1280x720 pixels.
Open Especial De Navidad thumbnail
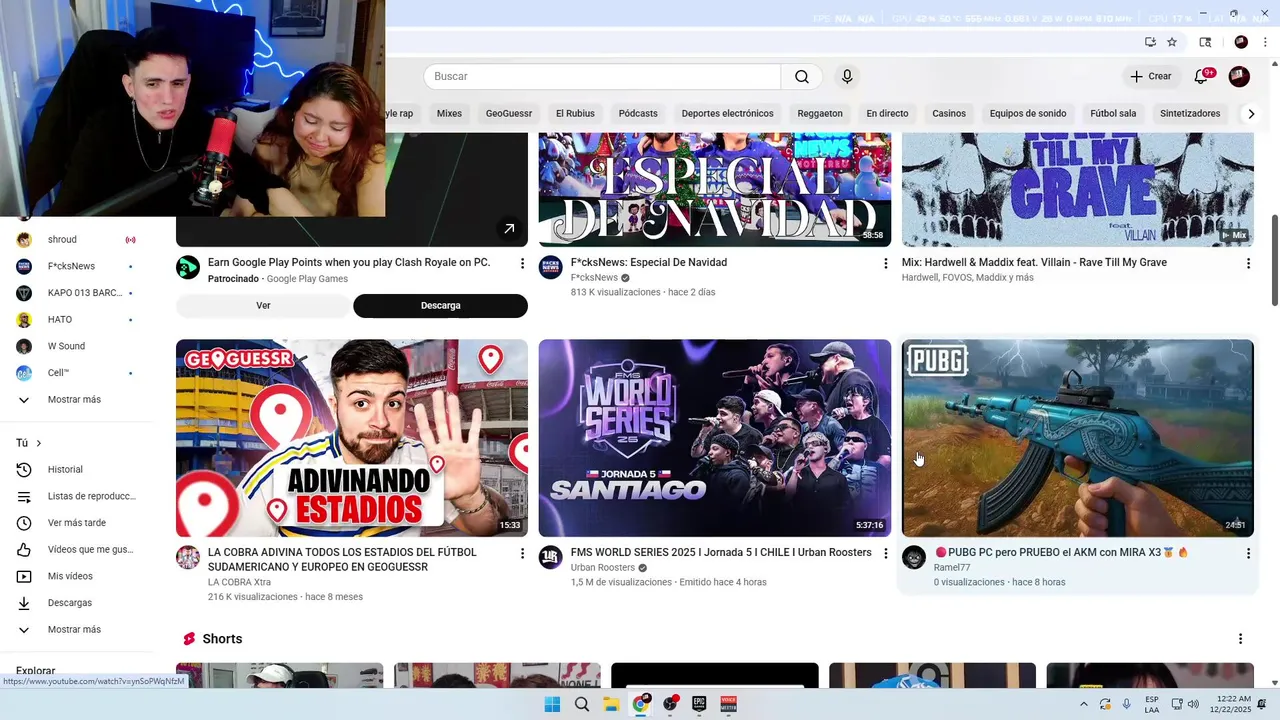(715, 190)
